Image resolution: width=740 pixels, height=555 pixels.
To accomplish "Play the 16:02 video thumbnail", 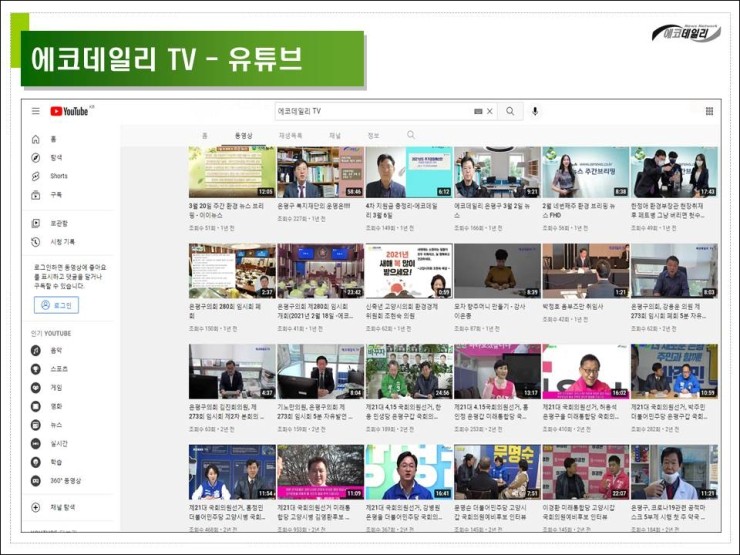I will coord(586,371).
